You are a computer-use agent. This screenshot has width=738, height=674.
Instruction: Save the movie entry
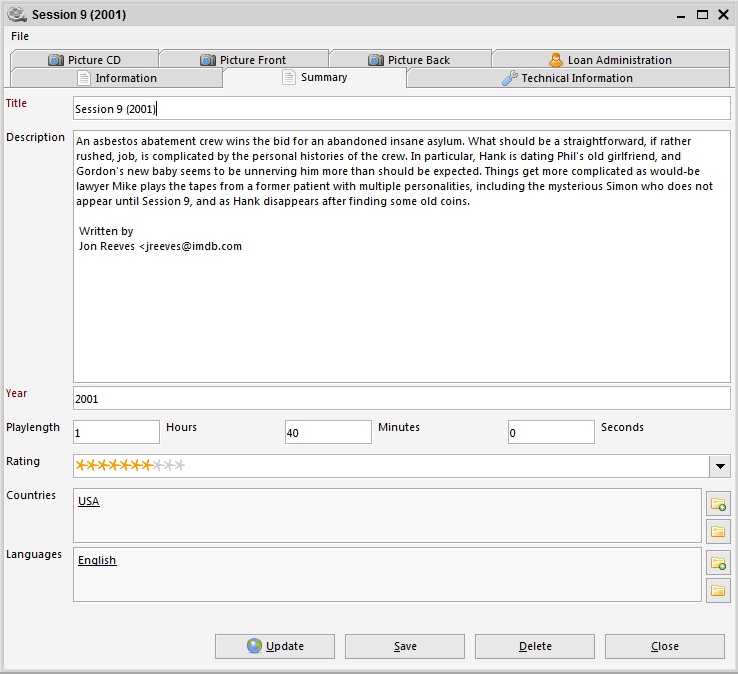click(x=405, y=646)
